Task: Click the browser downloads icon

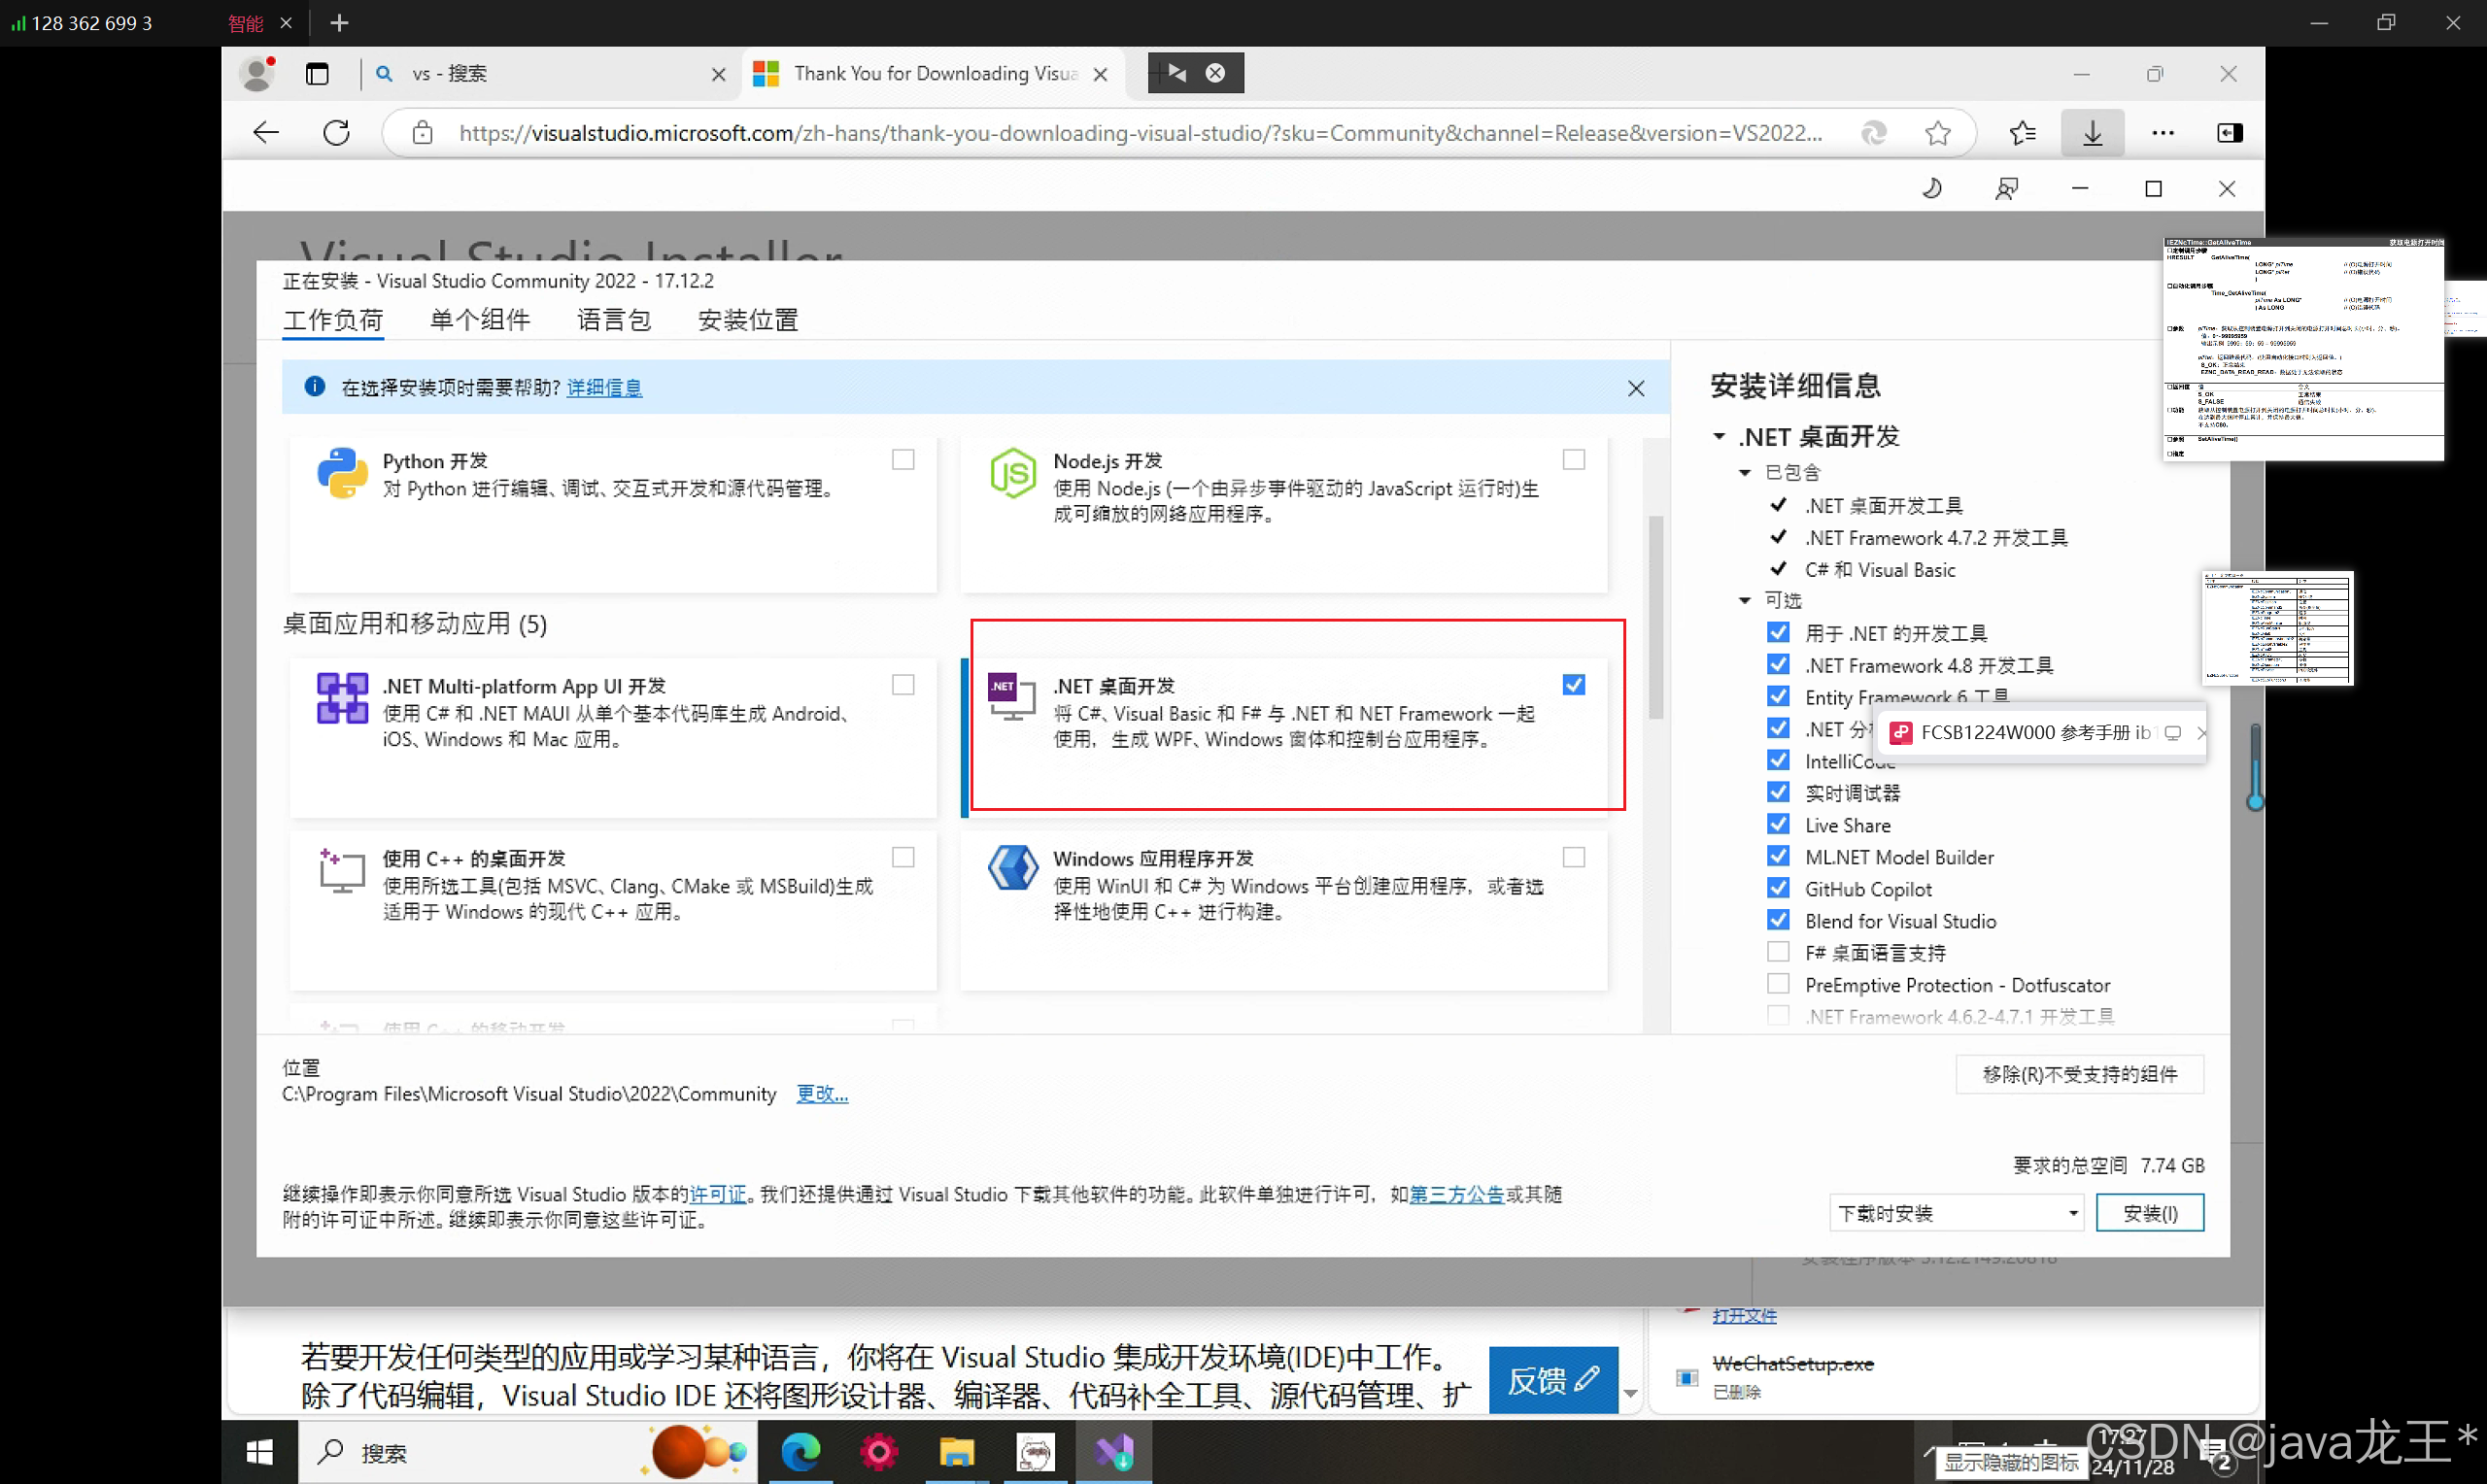Action: [2092, 133]
